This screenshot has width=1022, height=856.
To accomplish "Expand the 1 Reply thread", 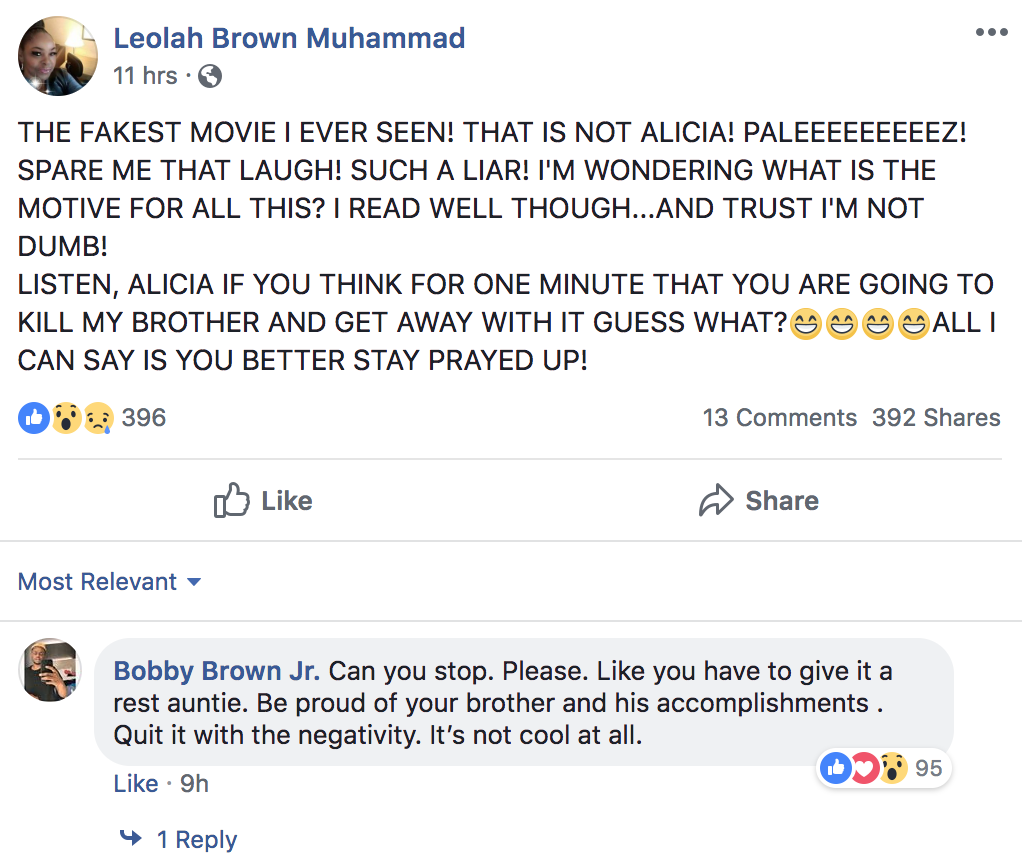I will click(197, 839).
